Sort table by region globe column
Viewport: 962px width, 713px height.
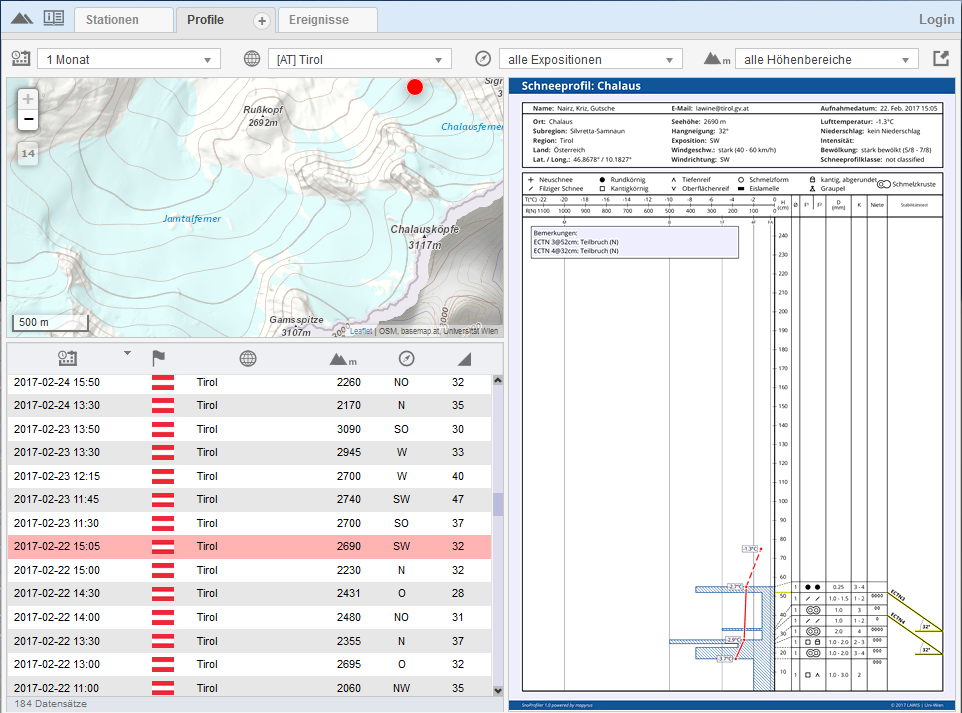point(248,358)
